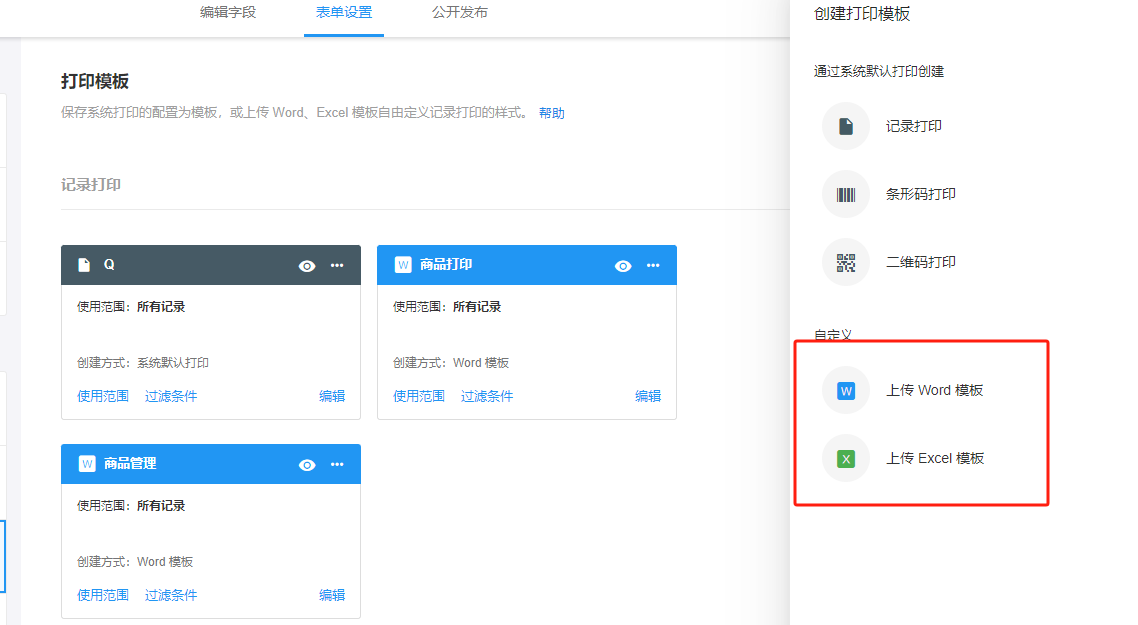The width and height of the screenshot is (1138, 625).
Task: Click 编辑 on the 商品打印 card
Action: pyautogui.click(x=648, y=396)
